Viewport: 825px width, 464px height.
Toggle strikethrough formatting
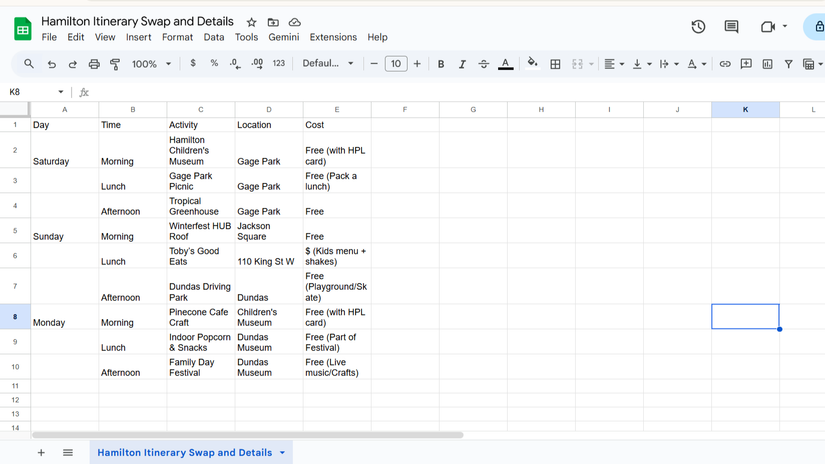(x=483, y=64)
